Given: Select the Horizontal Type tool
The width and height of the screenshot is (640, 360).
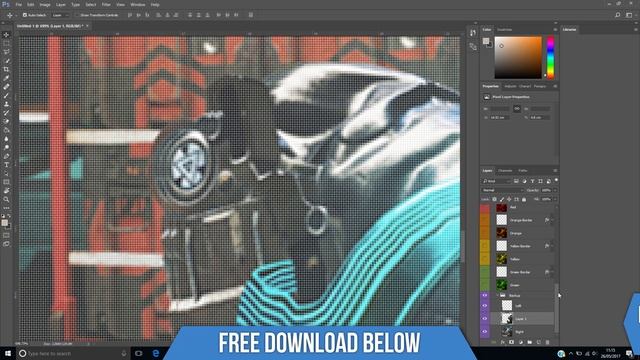Looking at the screenshot, I should (x=6, y=165).
